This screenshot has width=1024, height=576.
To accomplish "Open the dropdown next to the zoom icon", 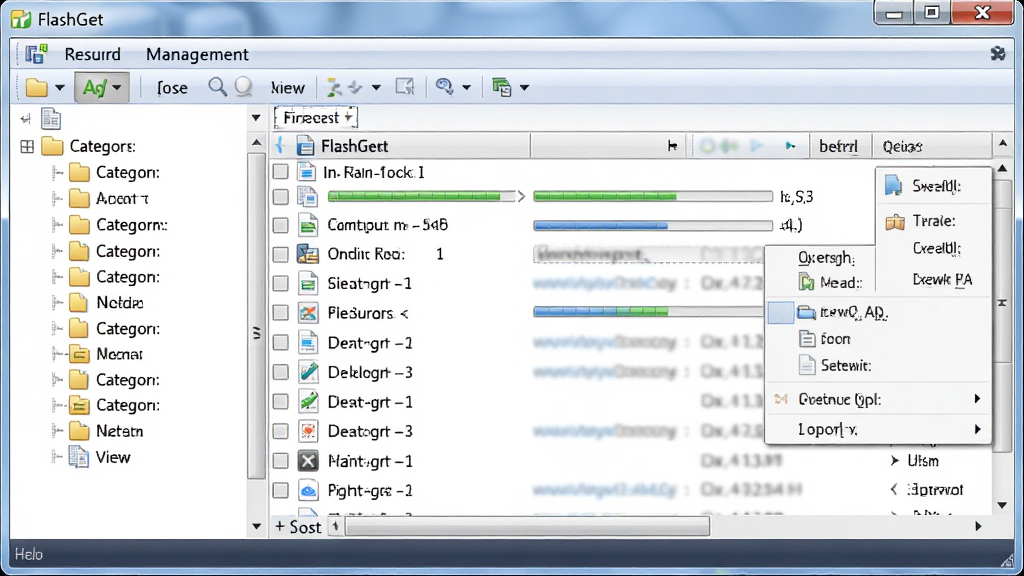I will (466, 88).
